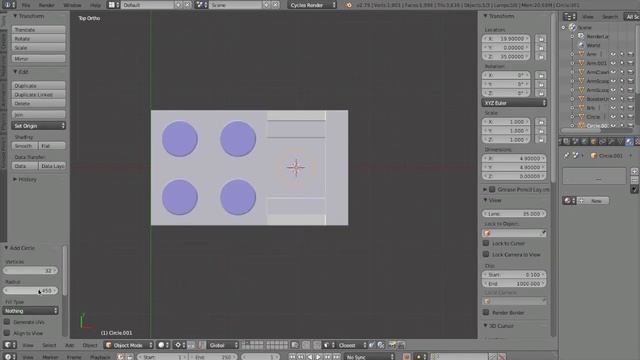Open the 3D view editor type icon

click(x=9, y=345)
